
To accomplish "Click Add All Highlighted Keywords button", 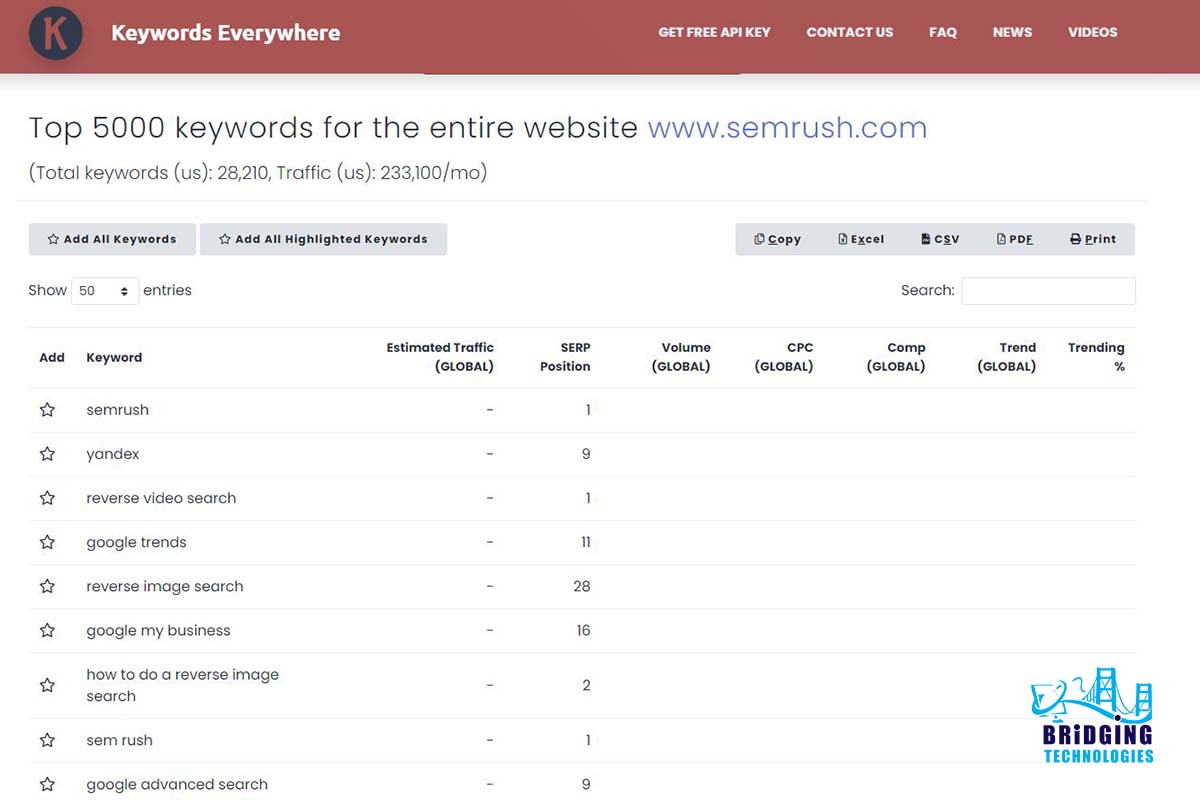I will 323,239.
